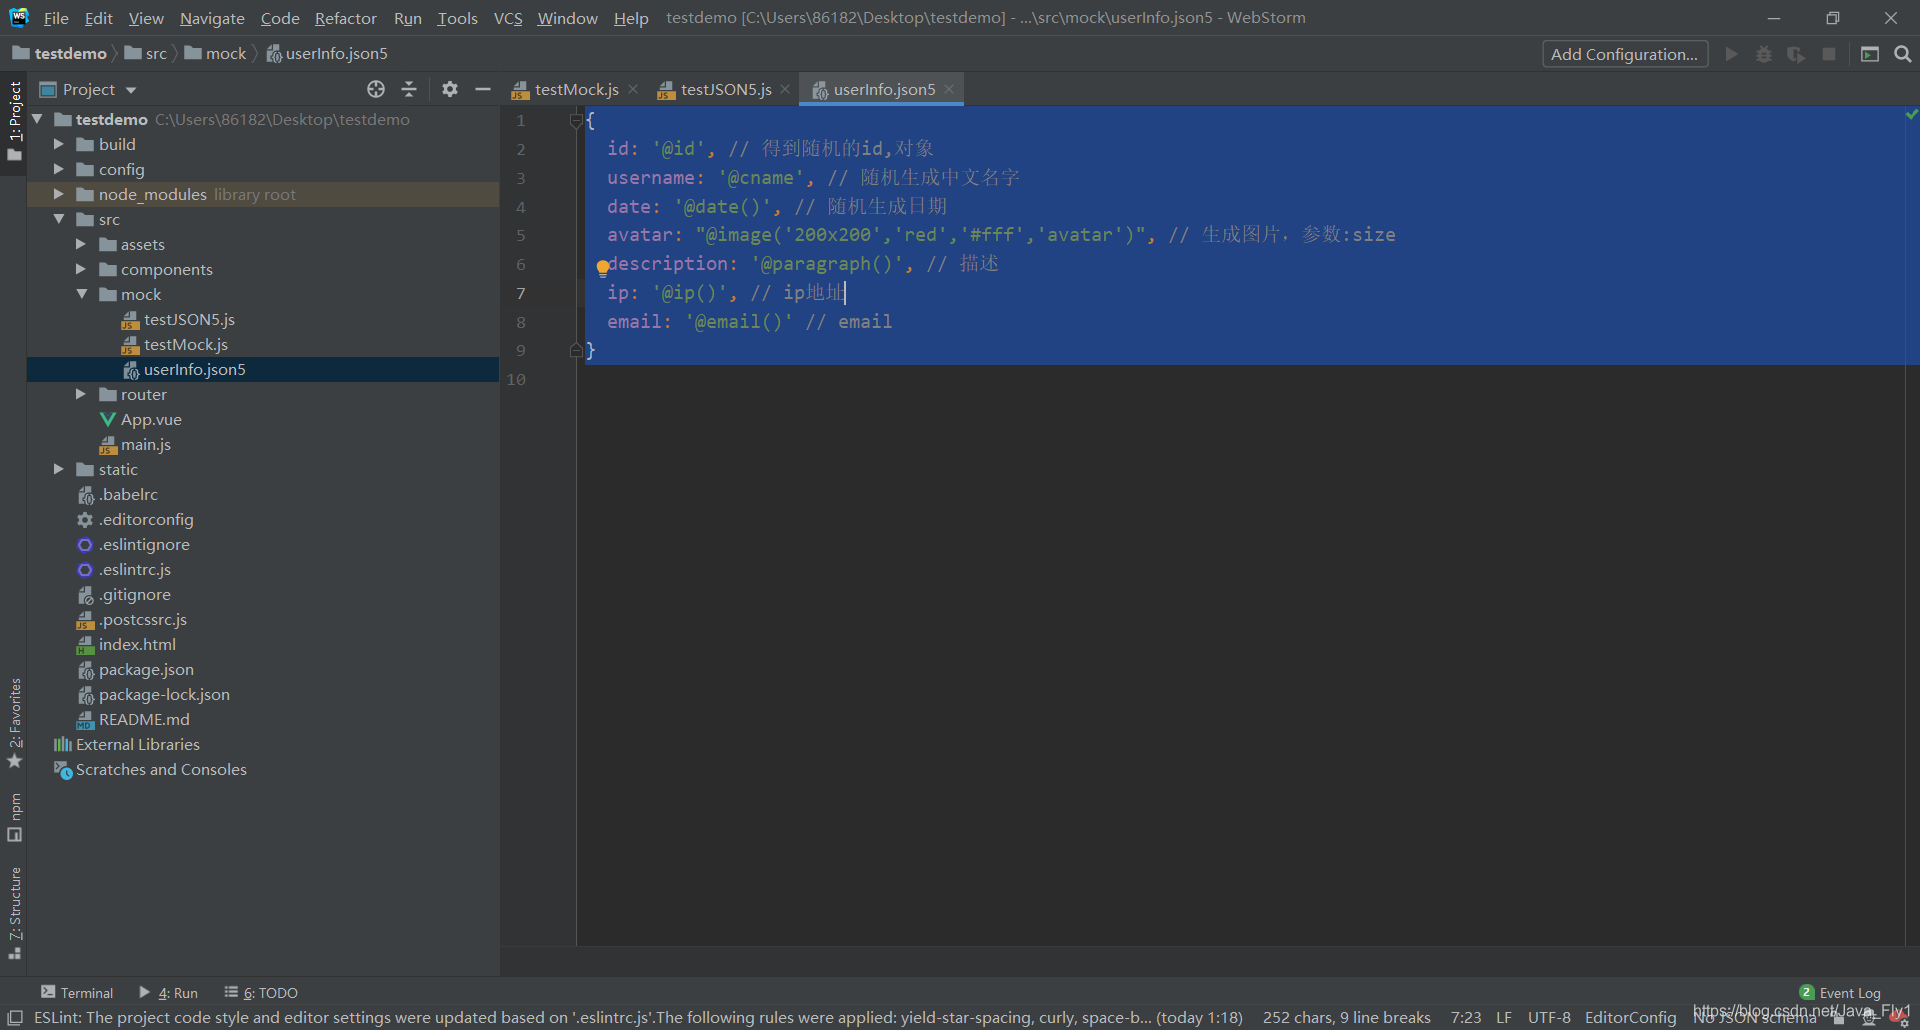Select App.vue in project tree
Viewport: 1920px width, 1030px height.
pyautogui.click(x=151, y=419)
